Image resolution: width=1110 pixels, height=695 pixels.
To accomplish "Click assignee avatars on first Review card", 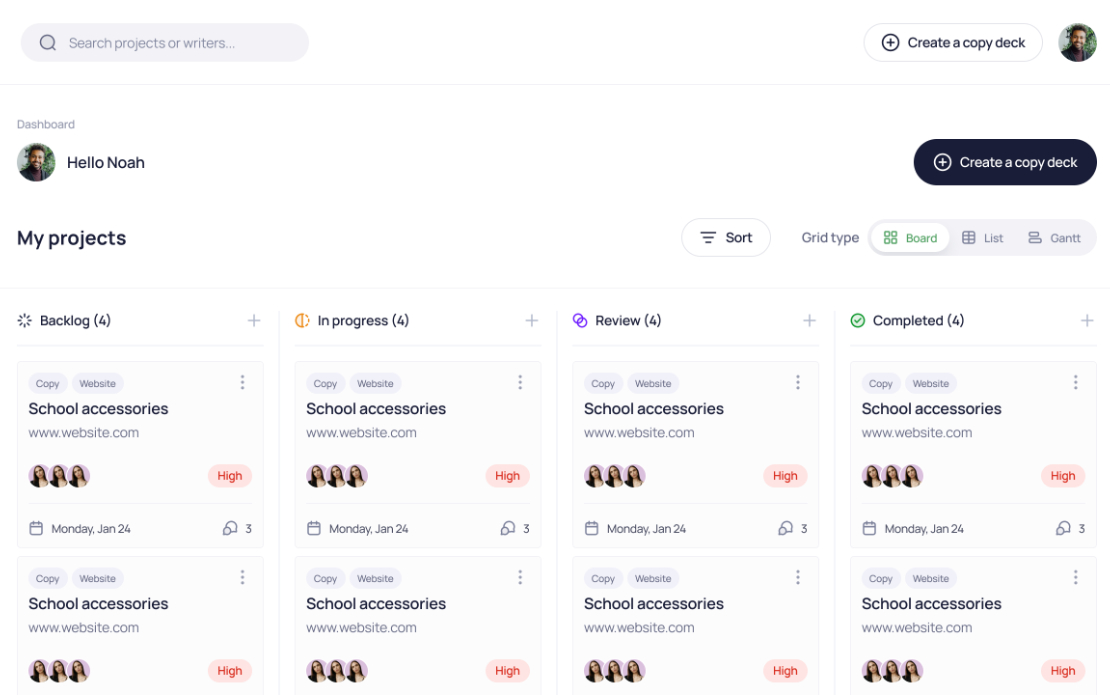I will tap(614, 476).
